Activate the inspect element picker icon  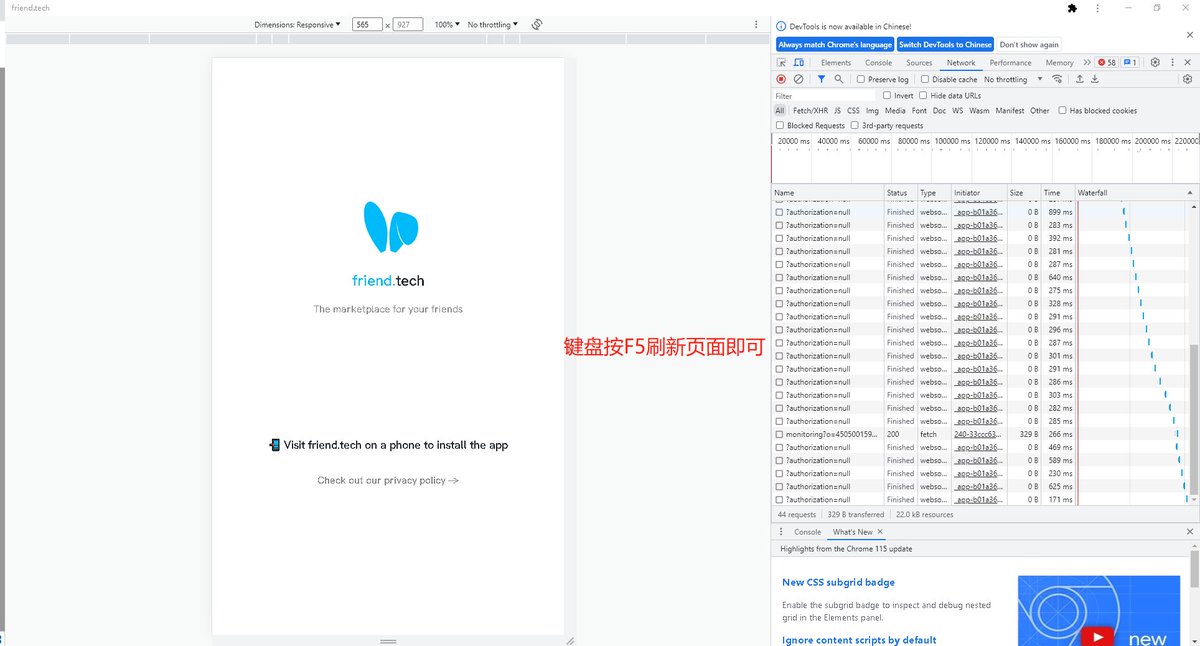pyautogui.click(x=782, y=62)
